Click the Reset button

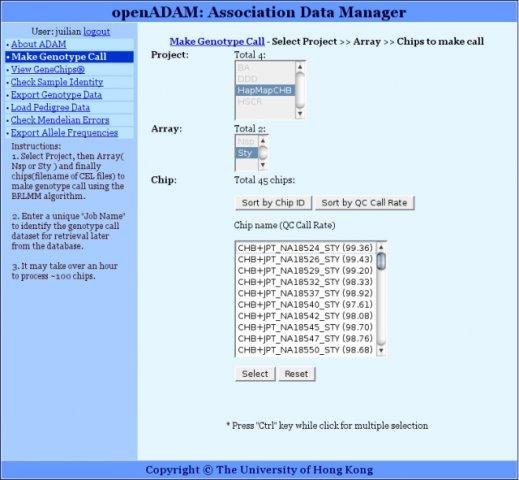pos(297,374)
